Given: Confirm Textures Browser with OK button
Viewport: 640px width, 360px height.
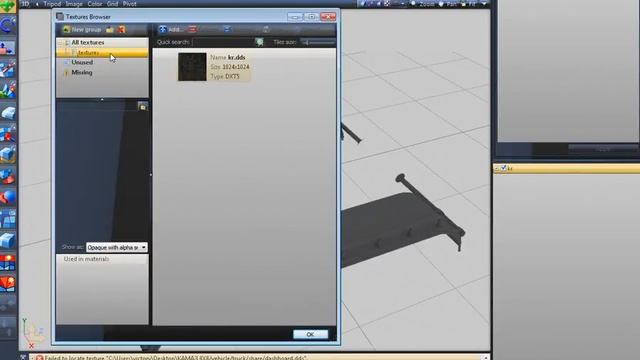Looking at the screenshot, I should click(x=310, y=334).
